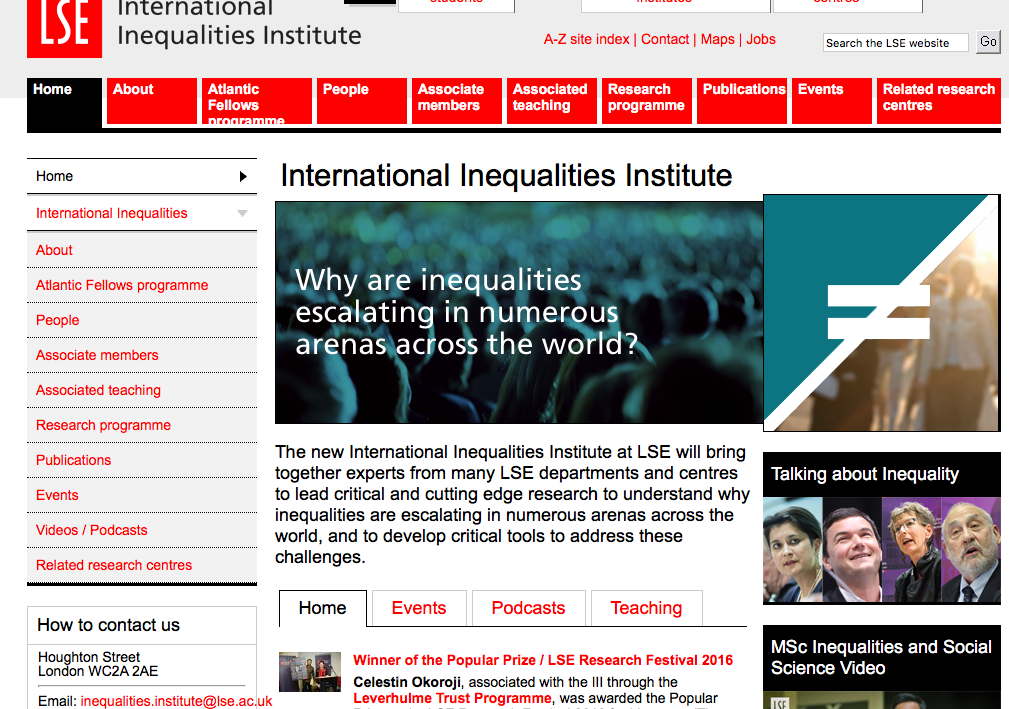Screen dimensions: 1009x709
Task: Click the Jobs link in header
Action: tap(761, 39)
